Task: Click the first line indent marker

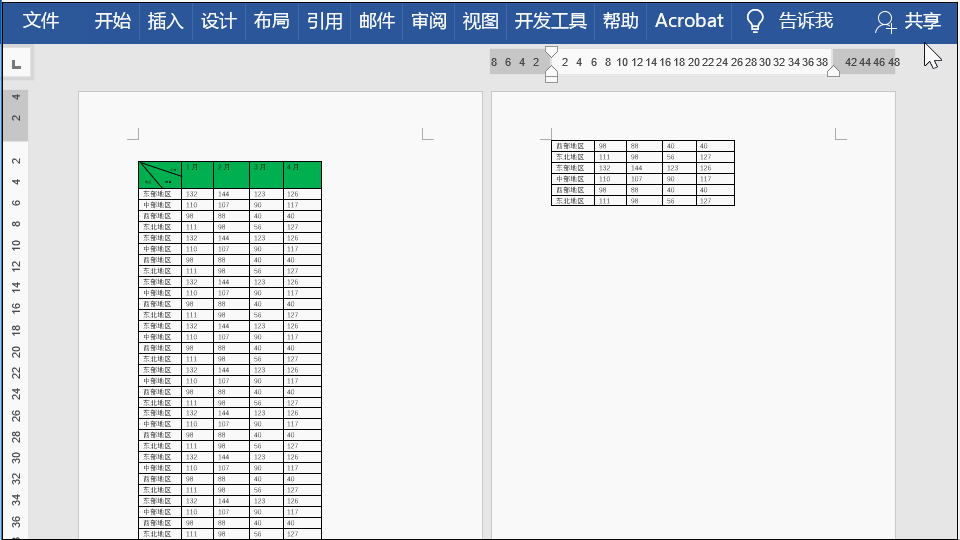Action: [x=551, y=51]
